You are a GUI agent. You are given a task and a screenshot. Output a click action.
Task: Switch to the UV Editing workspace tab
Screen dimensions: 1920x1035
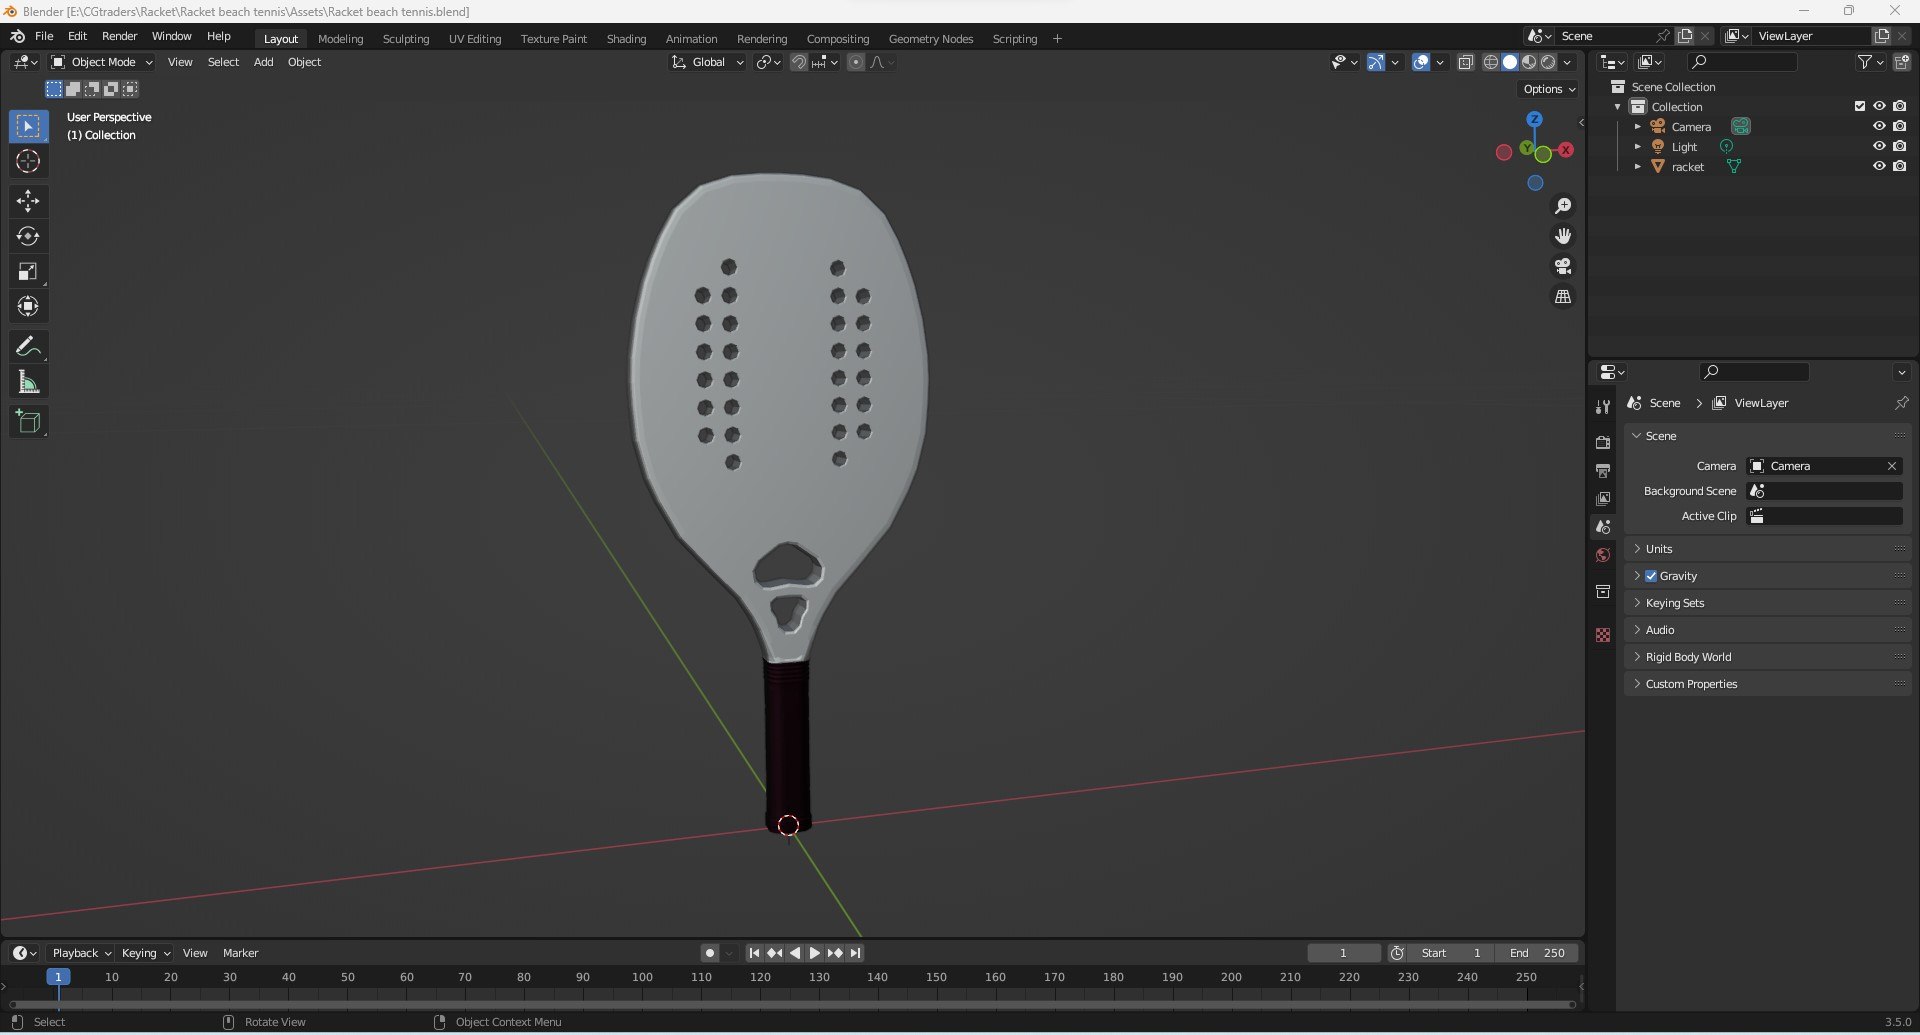point(475,39)
